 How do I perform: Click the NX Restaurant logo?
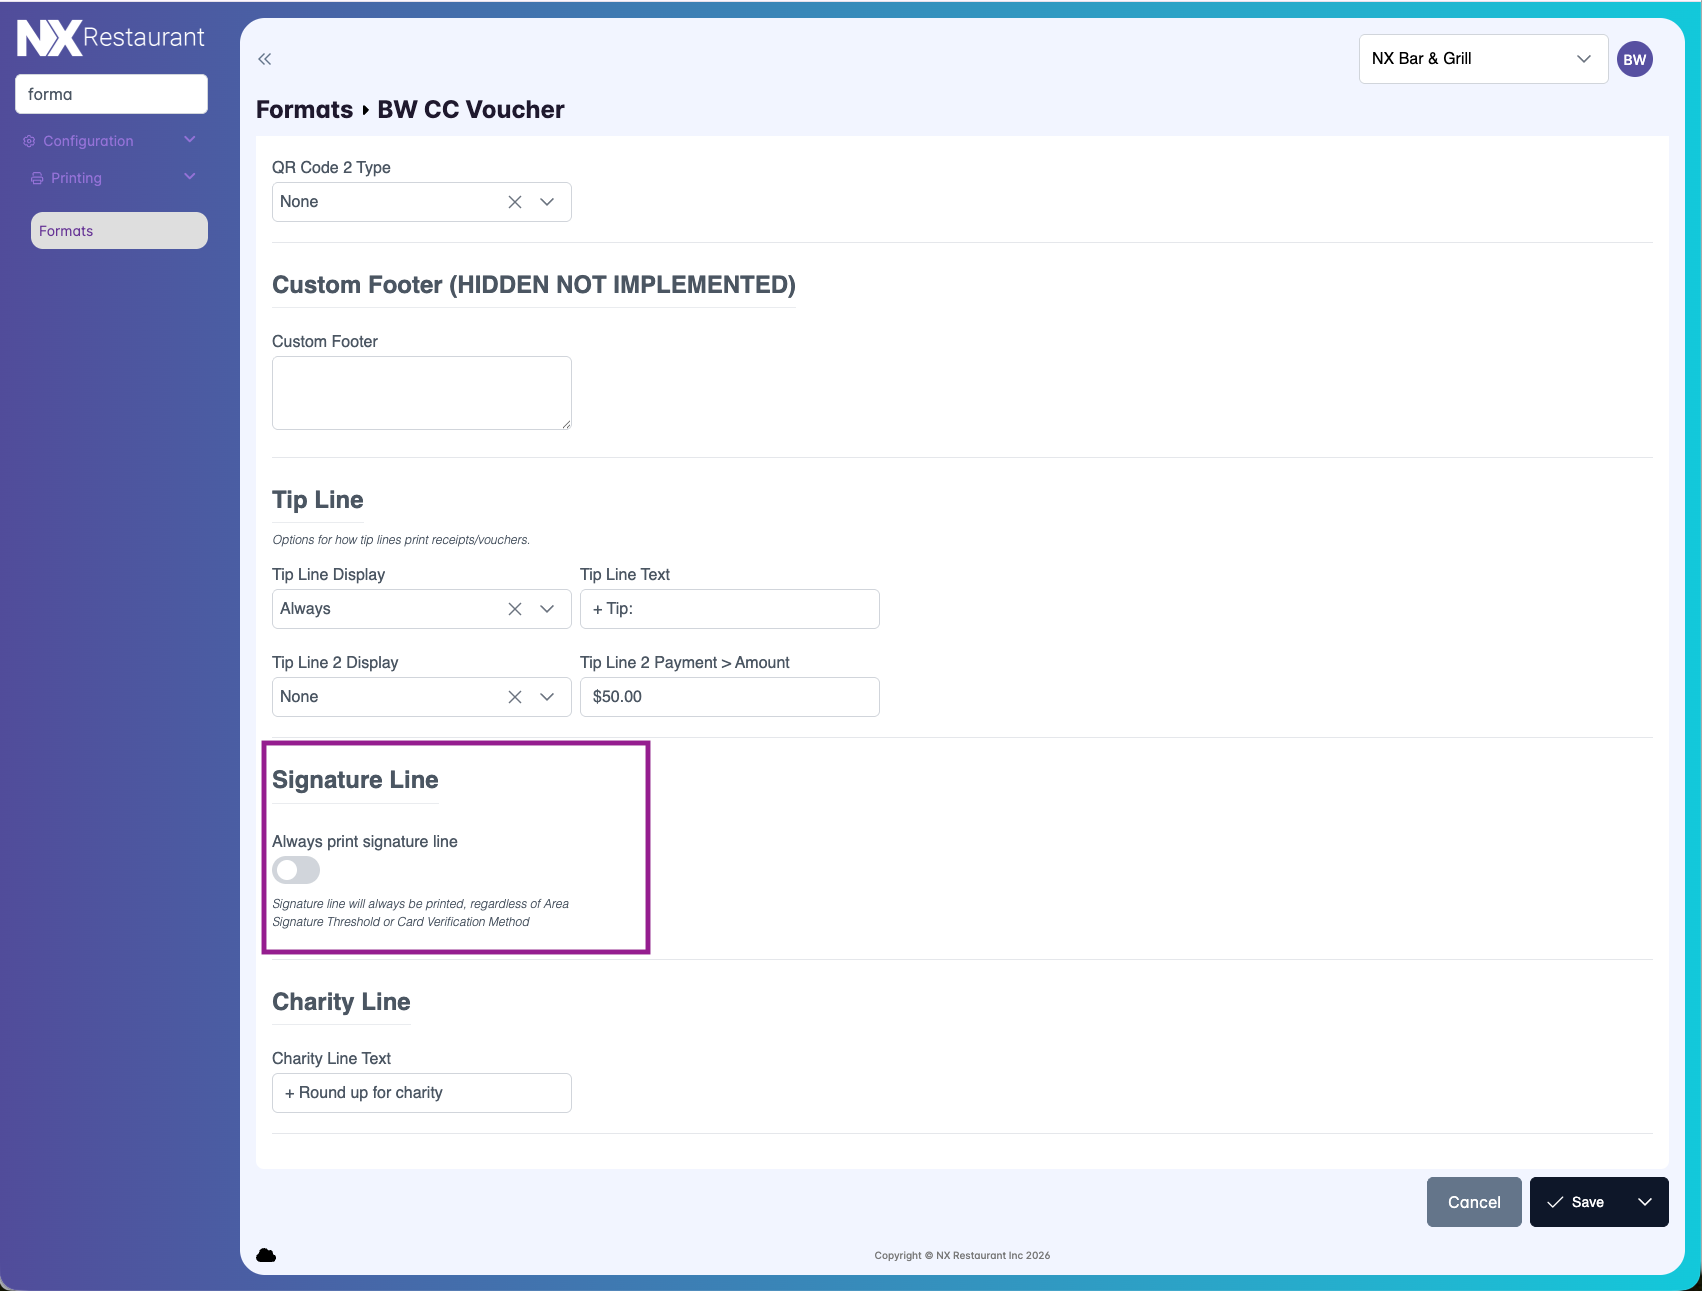(x=110, y=38)
